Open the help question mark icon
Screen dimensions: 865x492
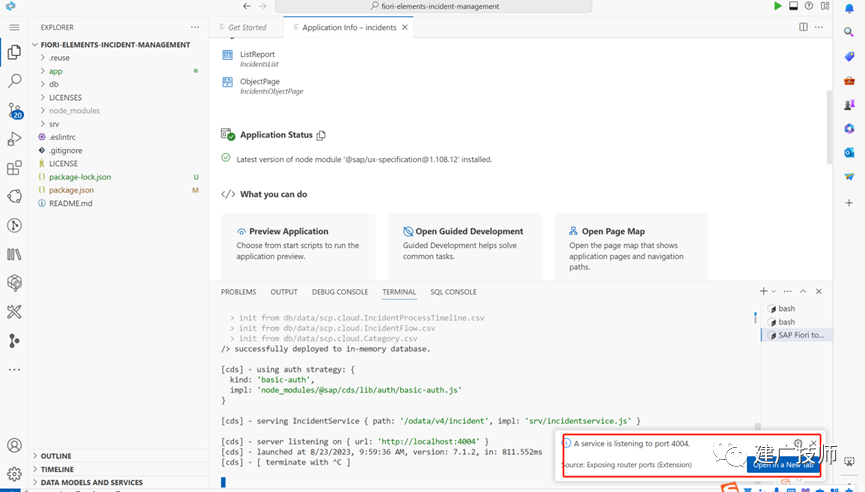809,6
